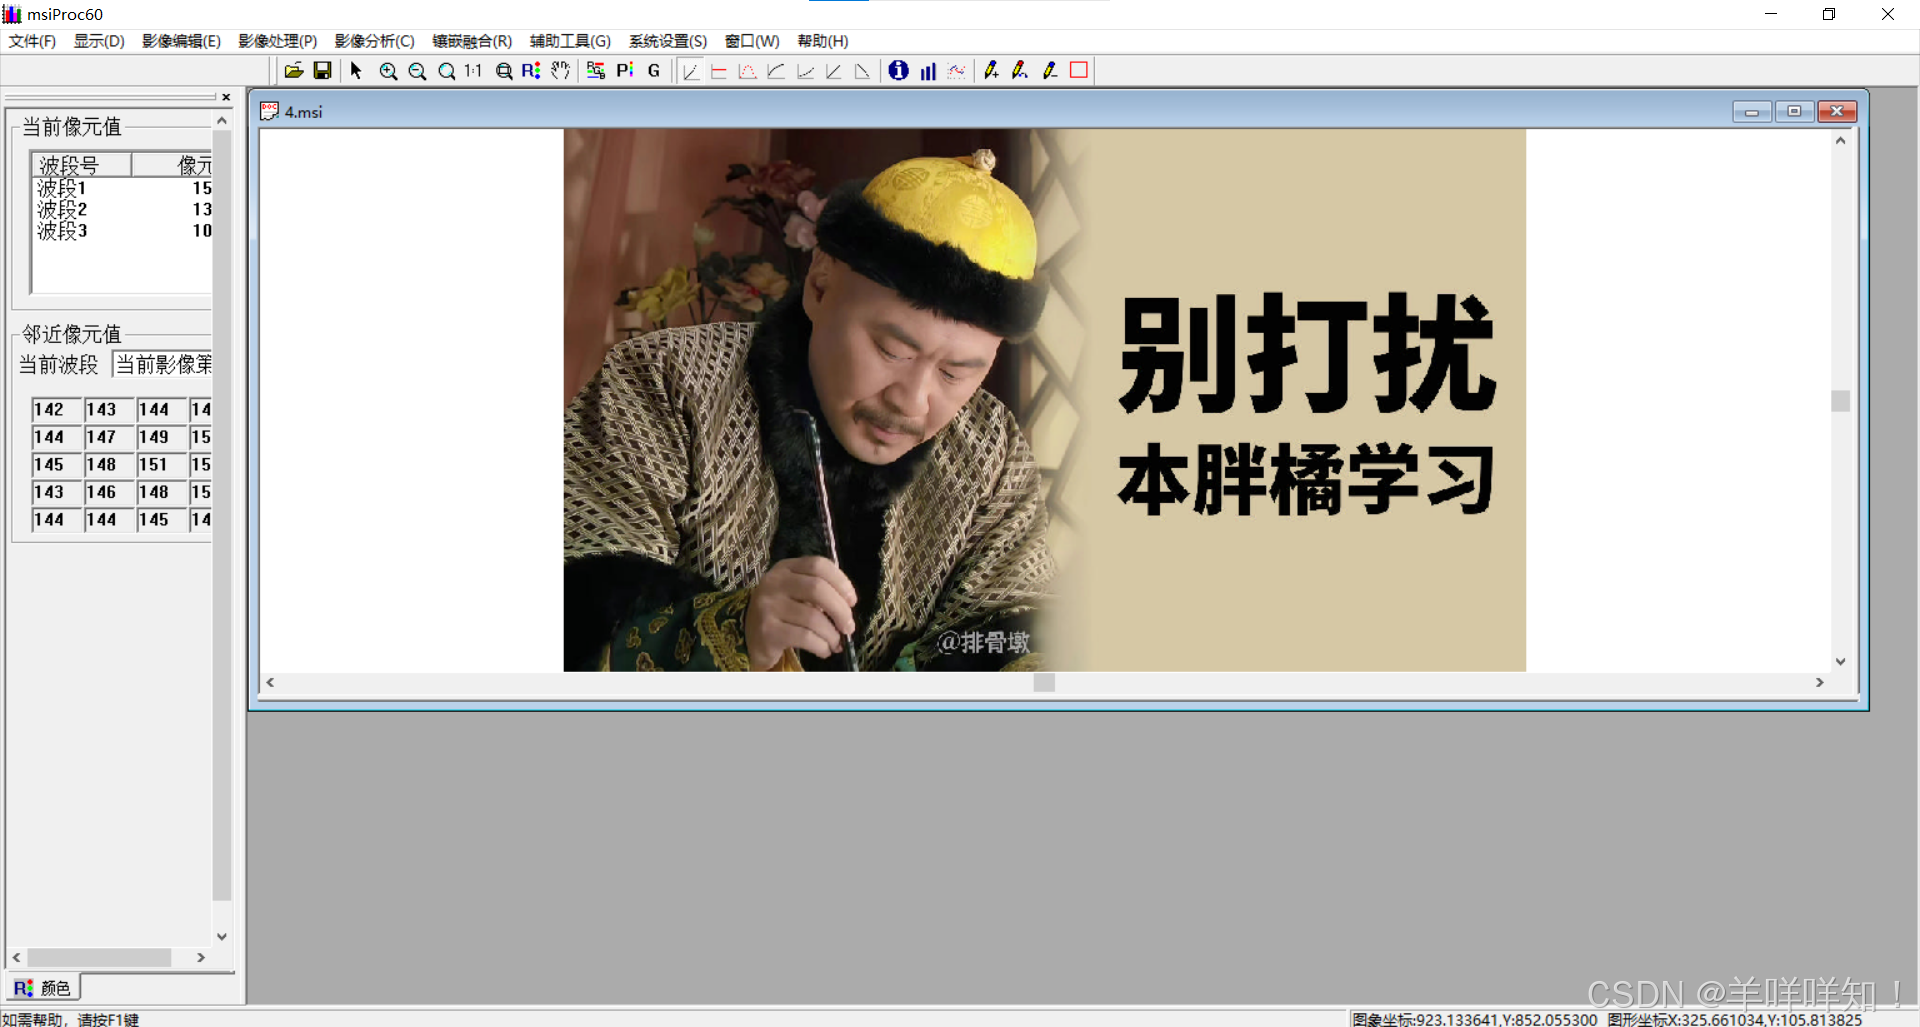Viewport: 1920px width, 1027px height.
Task: Click the neighbor pixel cell showing 149
Action: click(161, 437)
